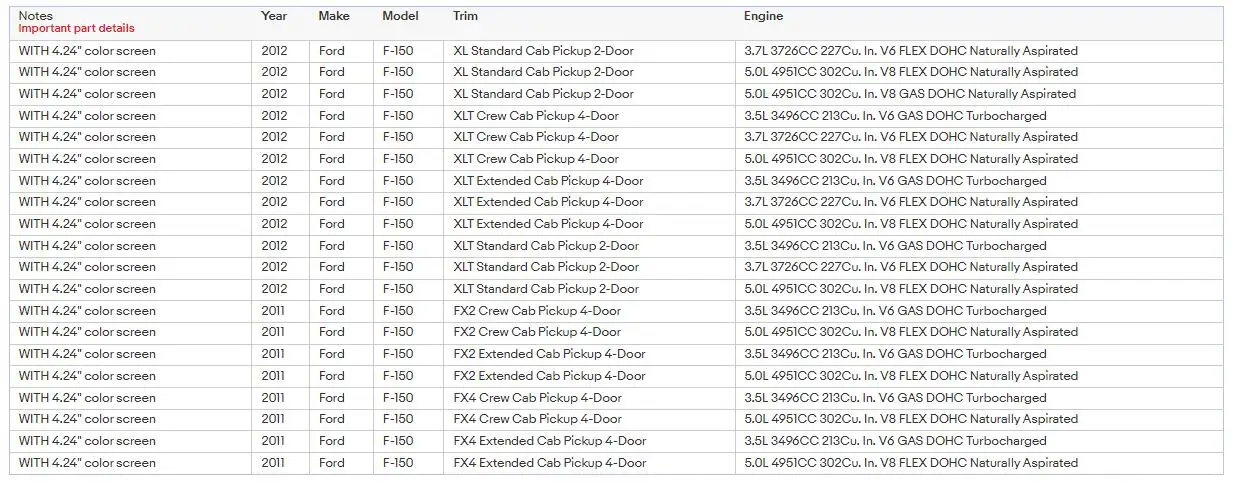Select 3.7L V6 engine in XLT Standard Cab row

[911, 267]
